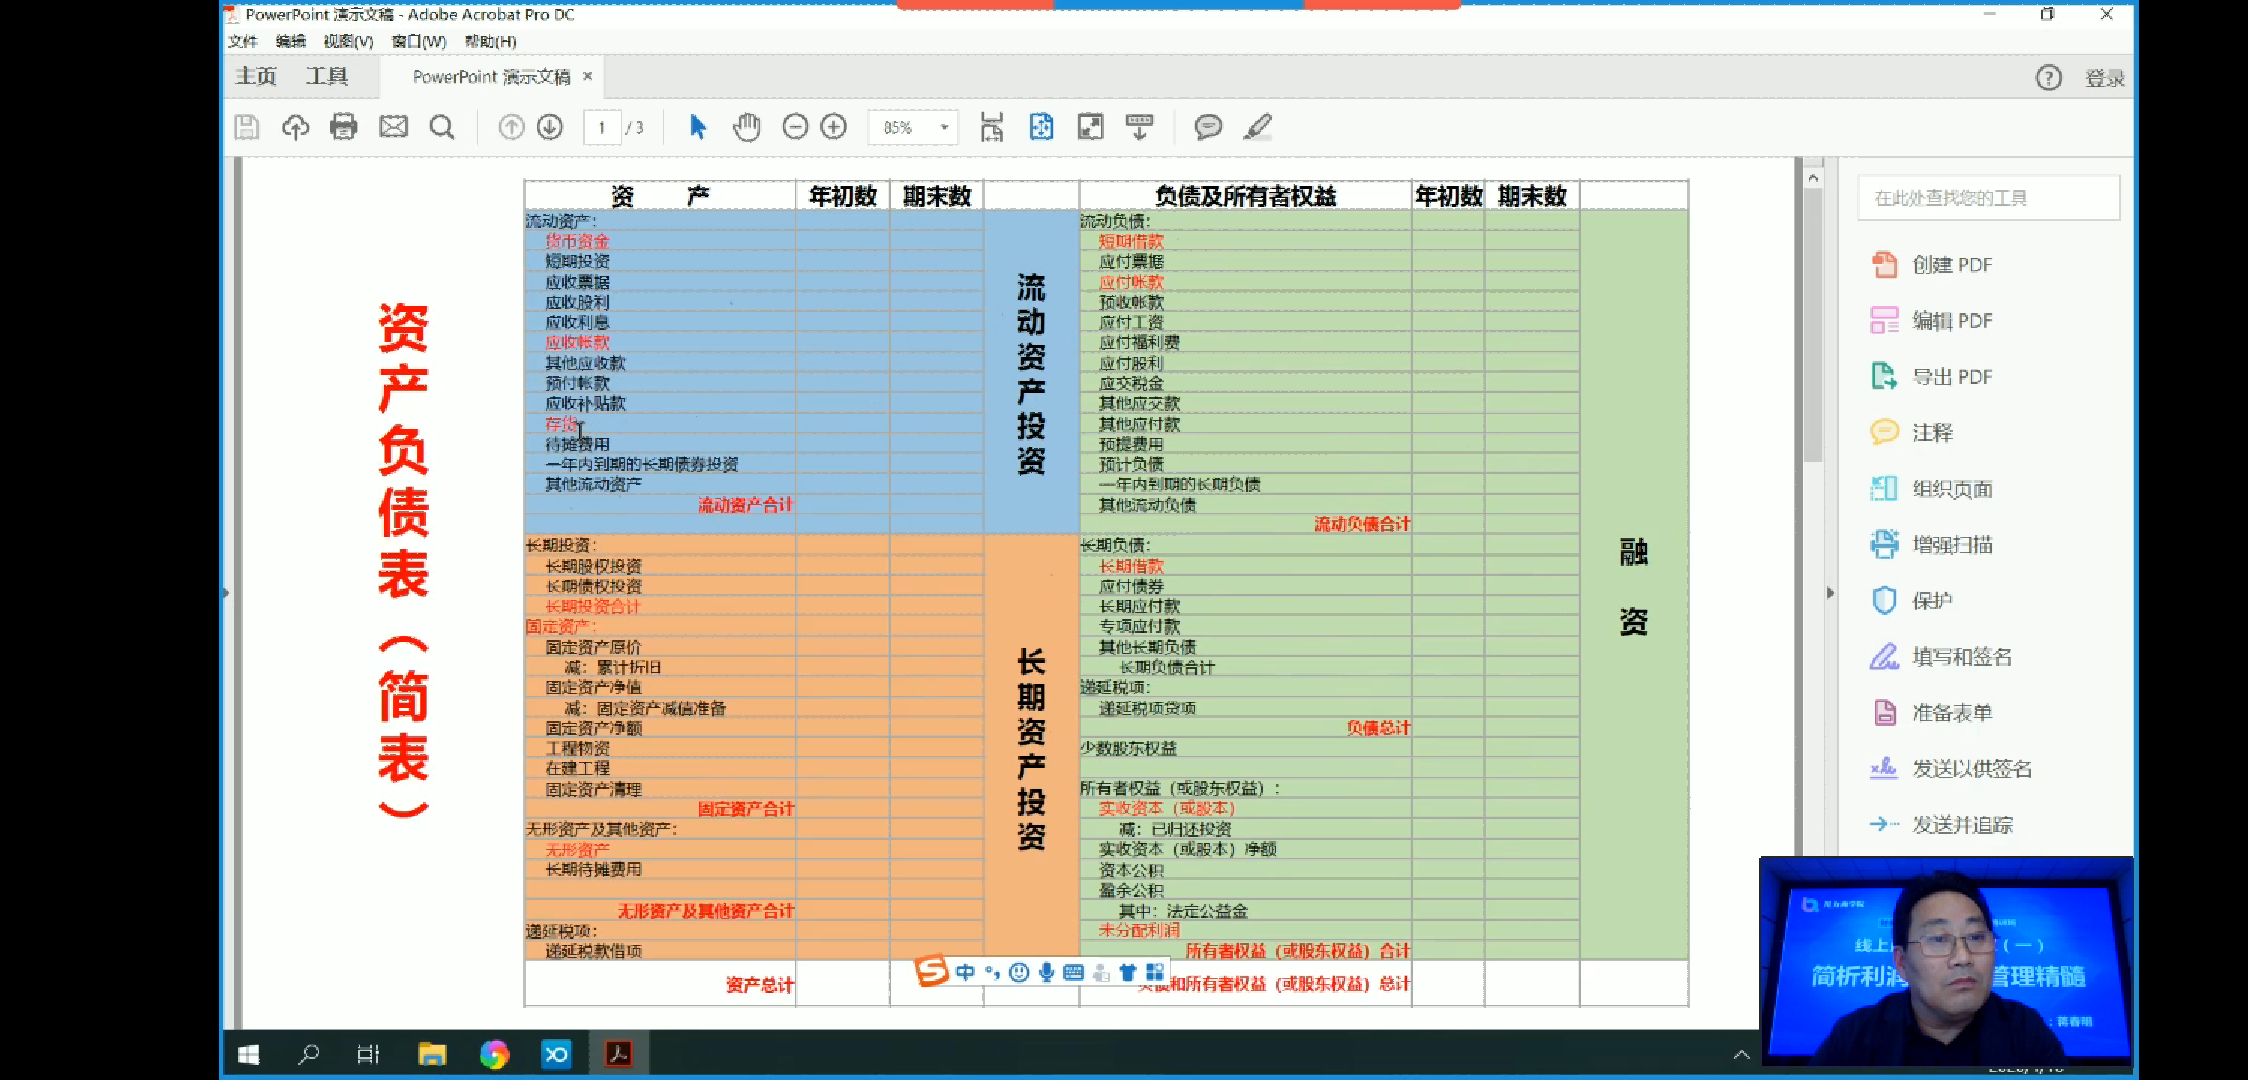This screenshot has height=1080, width=2248.
Task: Open 发送以供签名 tool
Action: (1951, 769)
